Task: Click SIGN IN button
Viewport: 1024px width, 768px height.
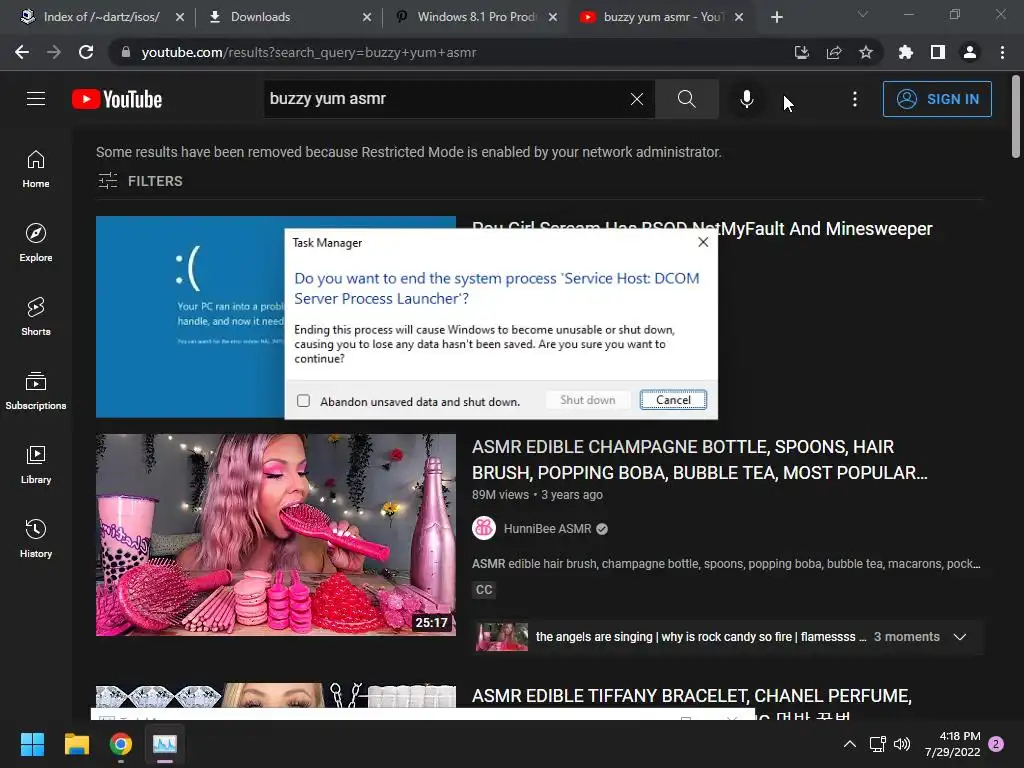Action: point(937,99)
